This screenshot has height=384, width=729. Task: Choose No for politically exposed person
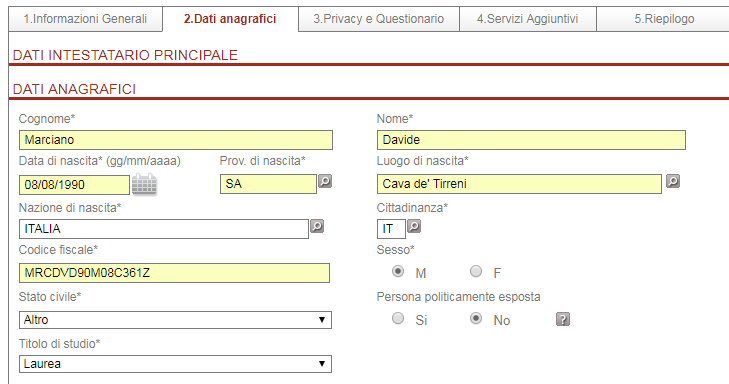[476, 318]
